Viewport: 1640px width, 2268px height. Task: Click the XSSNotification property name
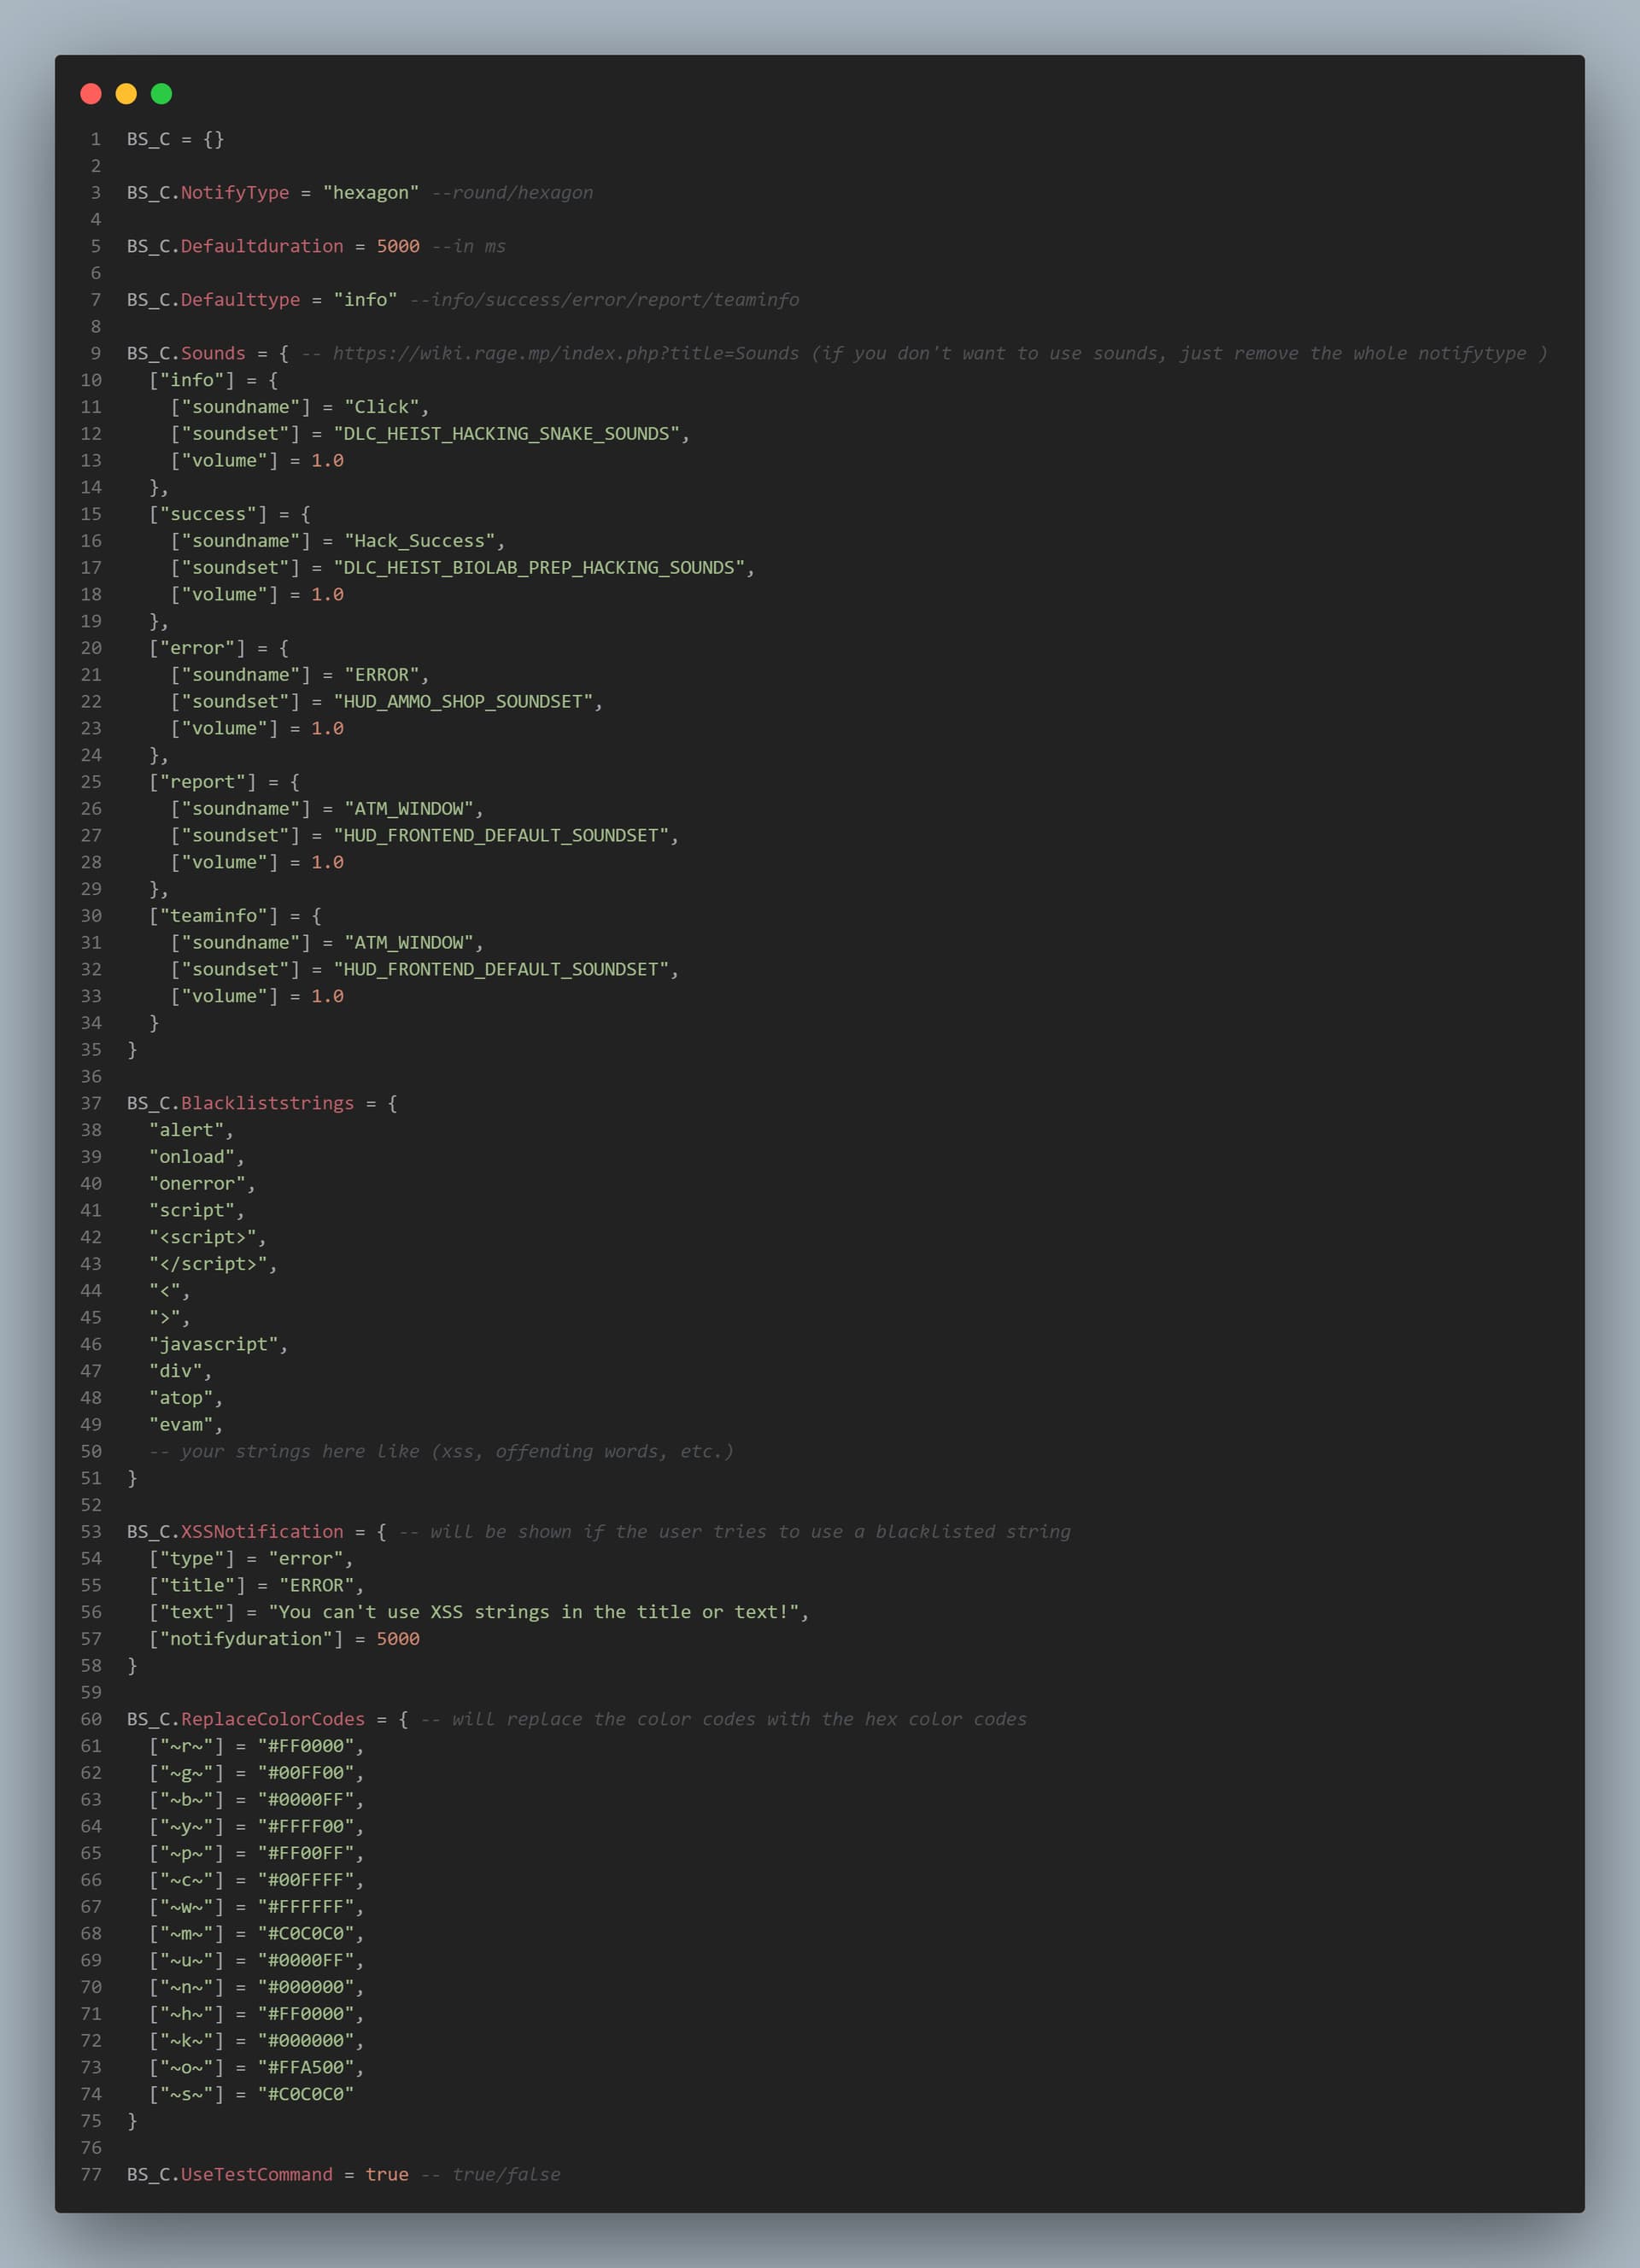(261, 1531)
